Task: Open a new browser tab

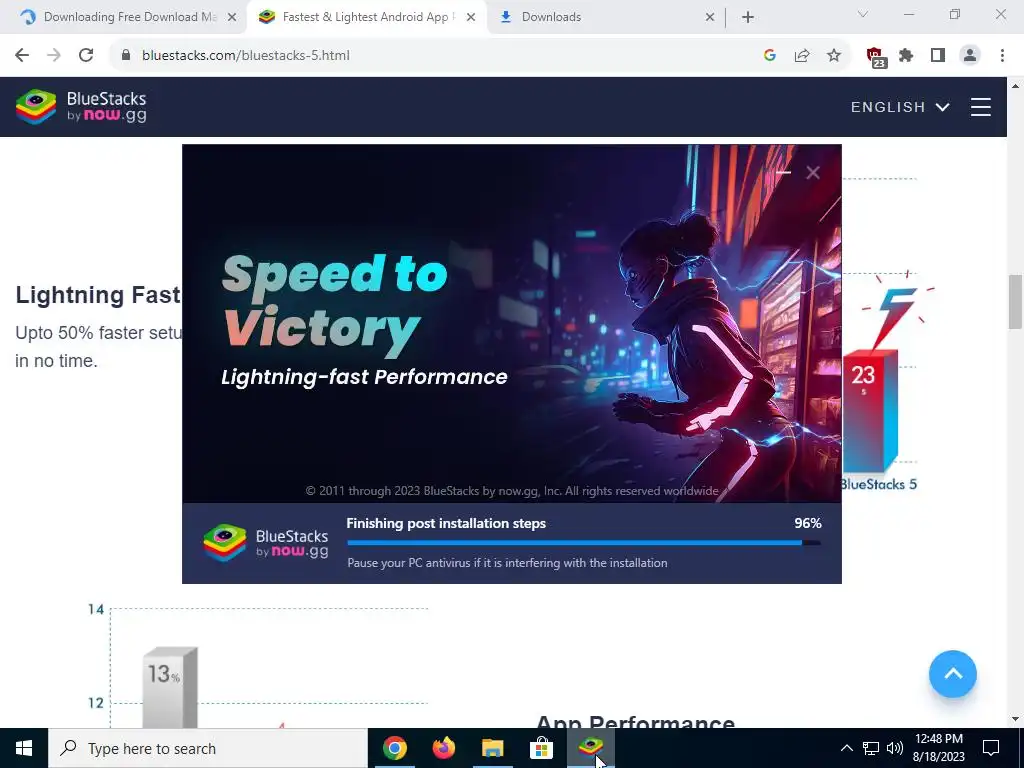Action: [x=748, y=18]
